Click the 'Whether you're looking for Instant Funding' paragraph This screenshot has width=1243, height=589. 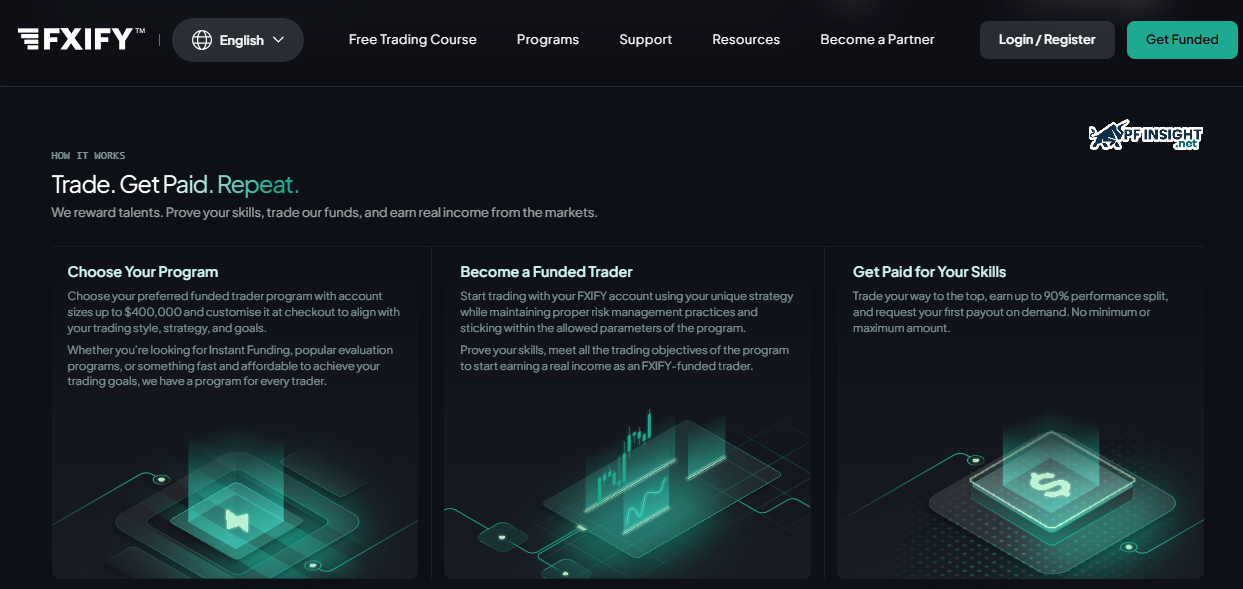(231, 366)
